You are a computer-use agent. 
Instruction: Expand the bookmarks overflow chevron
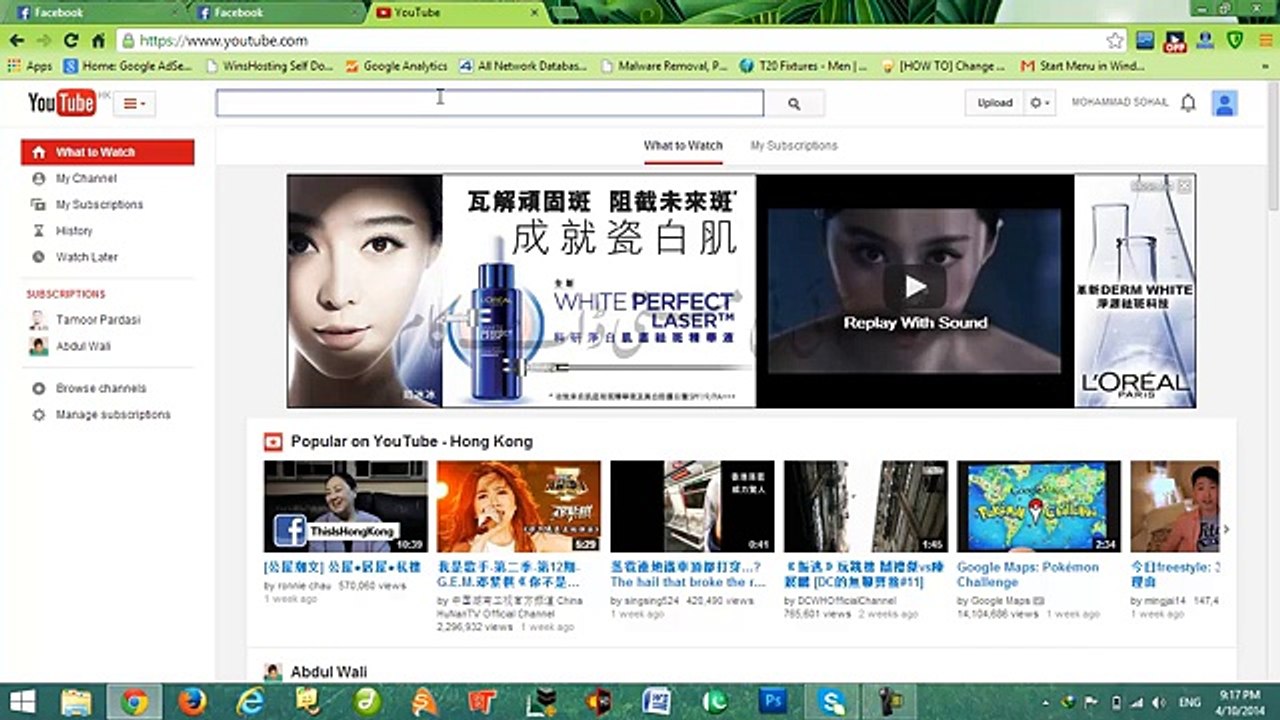click(1265, 66)
